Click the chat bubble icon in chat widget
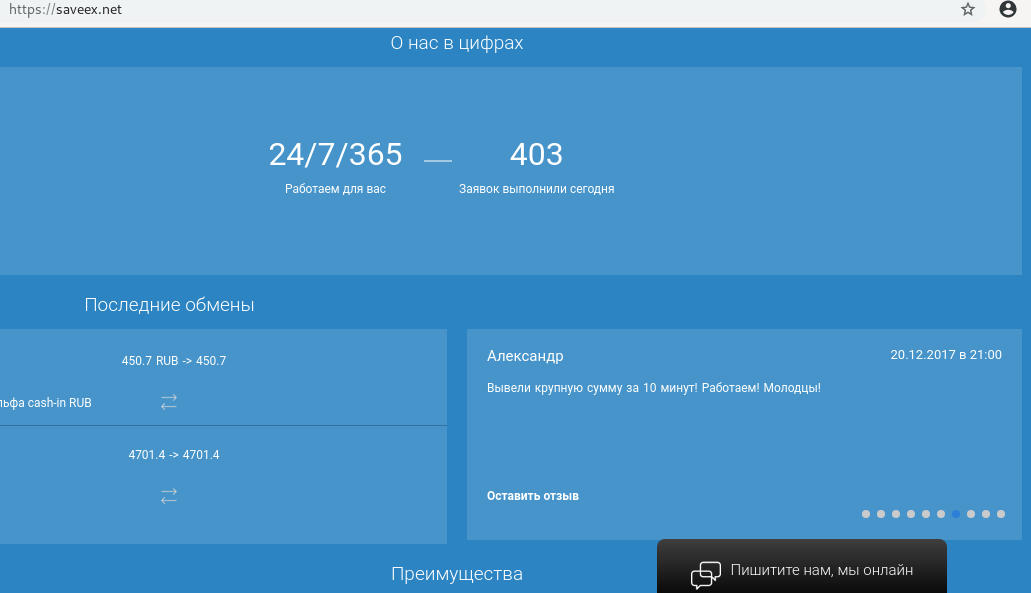Screen dimensions: 1031x593 coord(705,574)
